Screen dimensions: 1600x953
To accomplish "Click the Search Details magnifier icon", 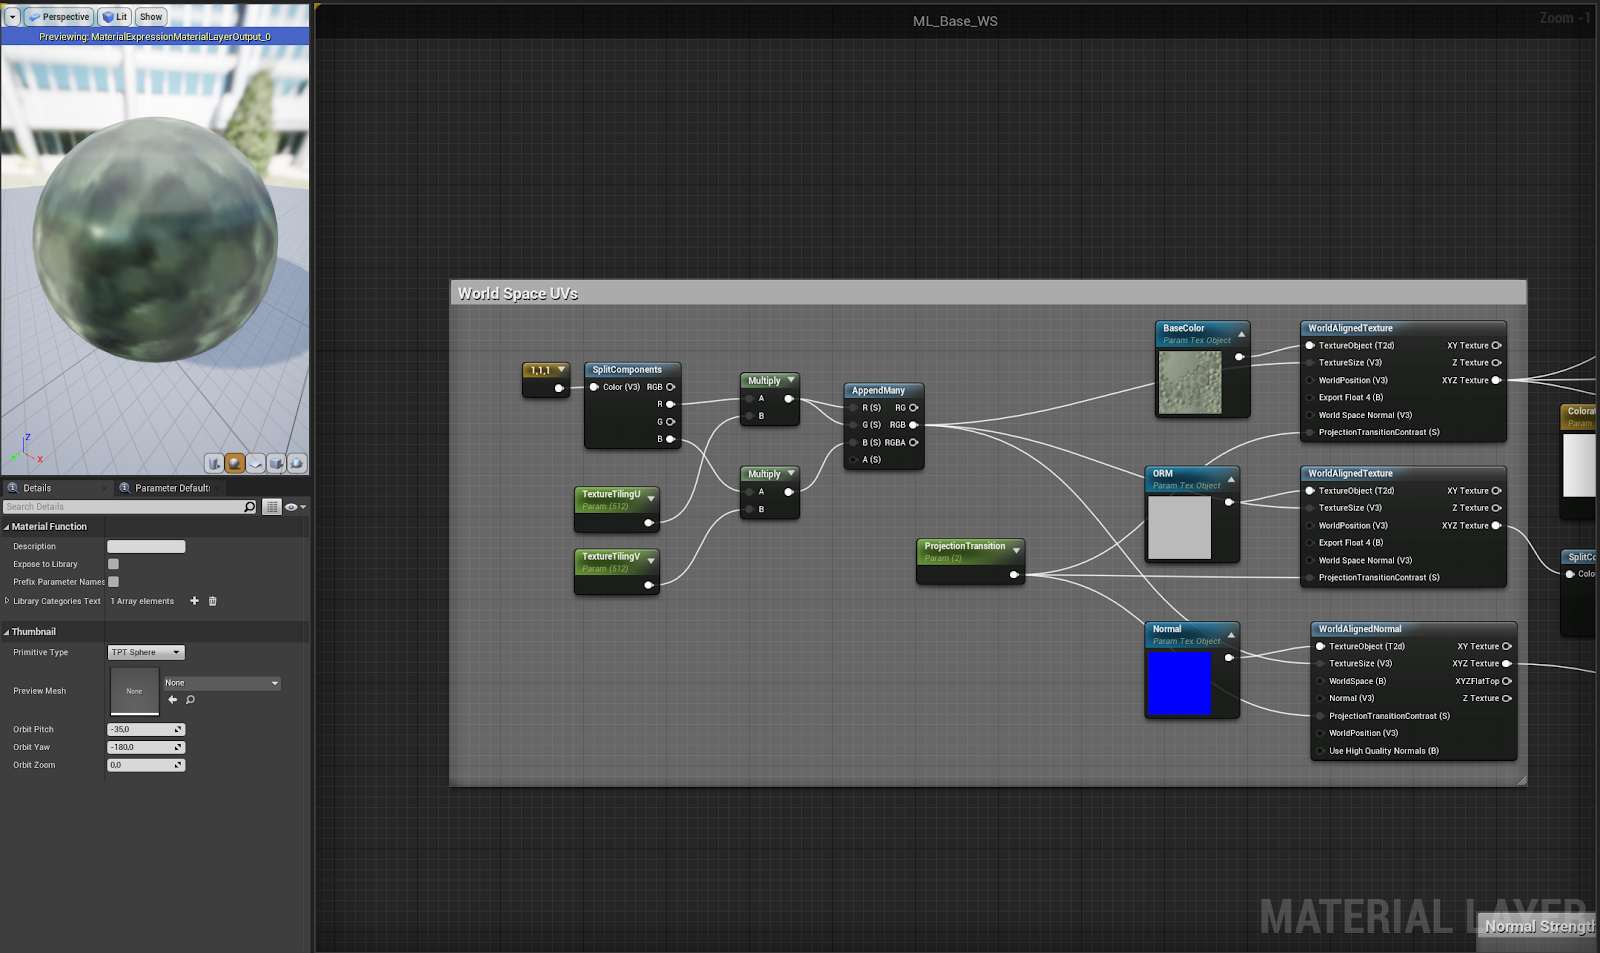I will (x=249, y=507).
